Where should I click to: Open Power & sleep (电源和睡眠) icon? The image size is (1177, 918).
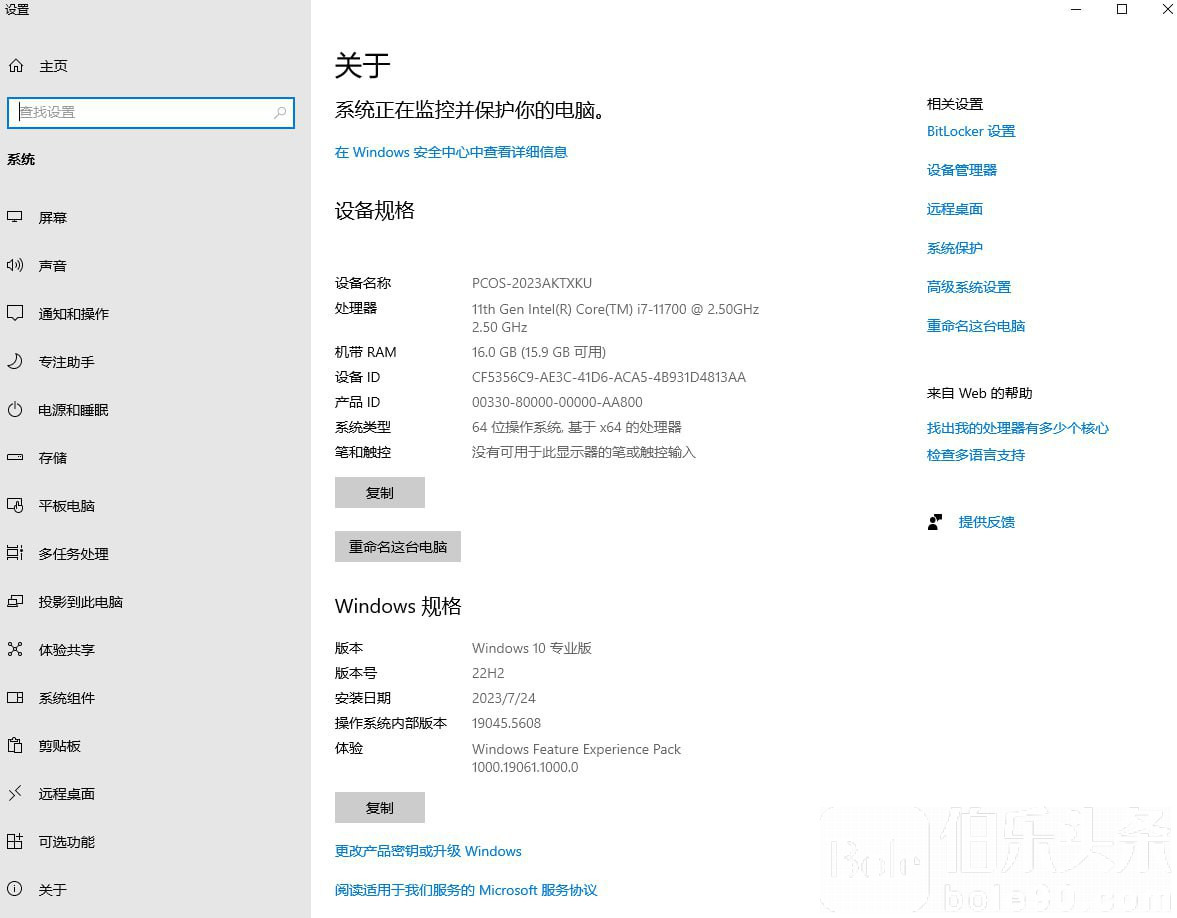point(15,410)
